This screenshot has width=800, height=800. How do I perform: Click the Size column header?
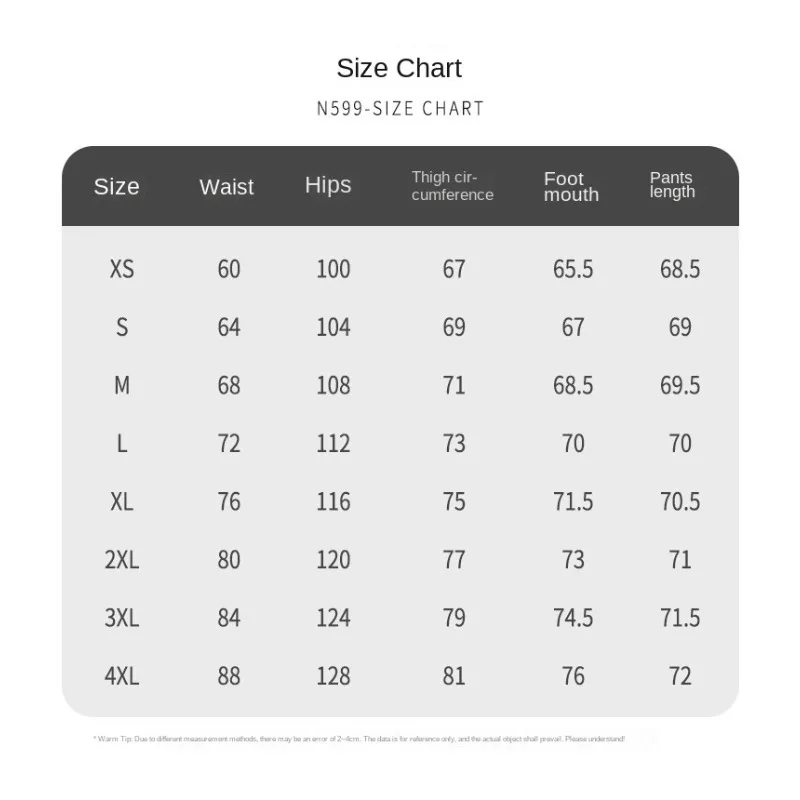[116, 187]
